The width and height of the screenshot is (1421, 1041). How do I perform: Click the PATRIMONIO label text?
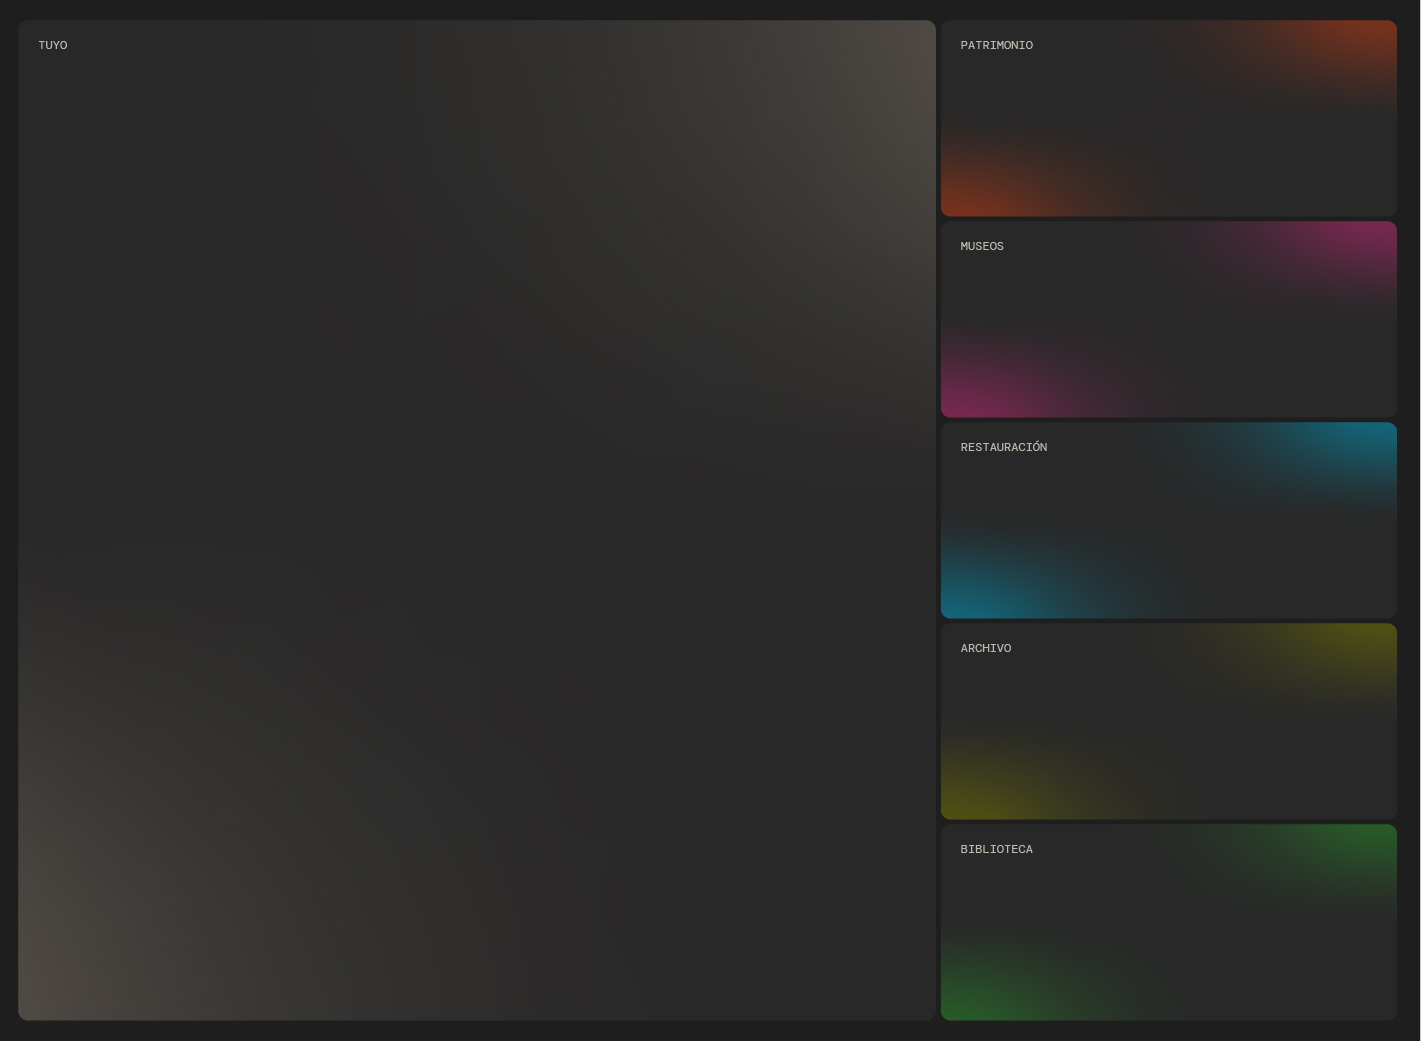click(x=996, y=45)
